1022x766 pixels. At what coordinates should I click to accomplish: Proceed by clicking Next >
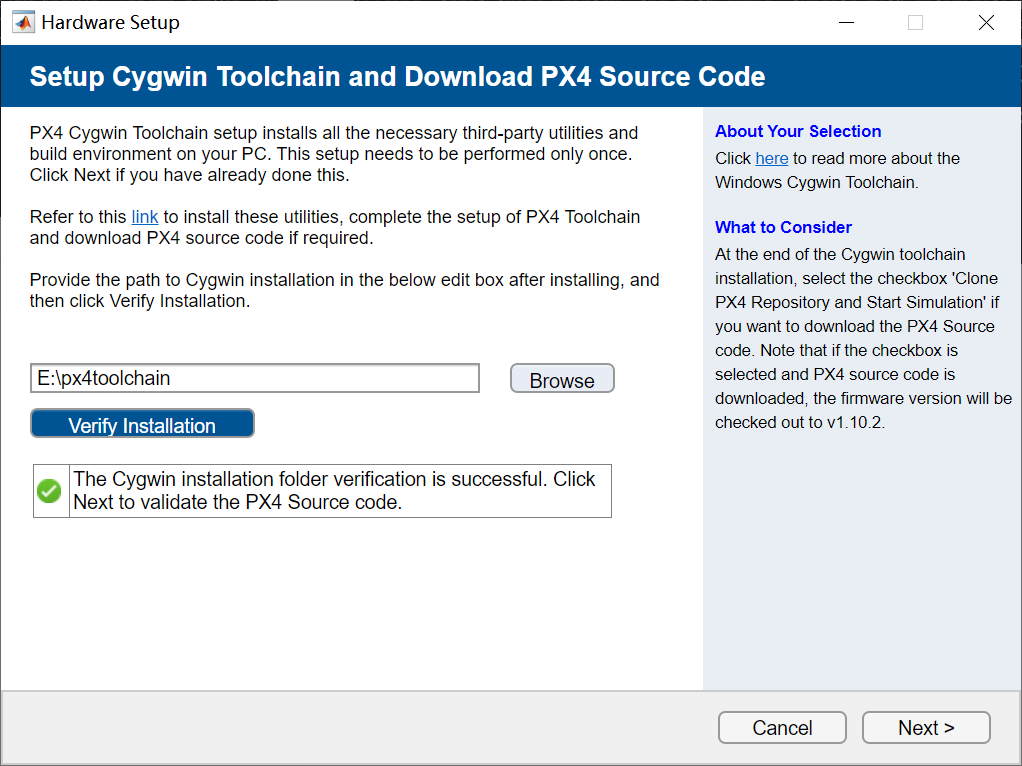pyautogui.click(x=925, y=727)
